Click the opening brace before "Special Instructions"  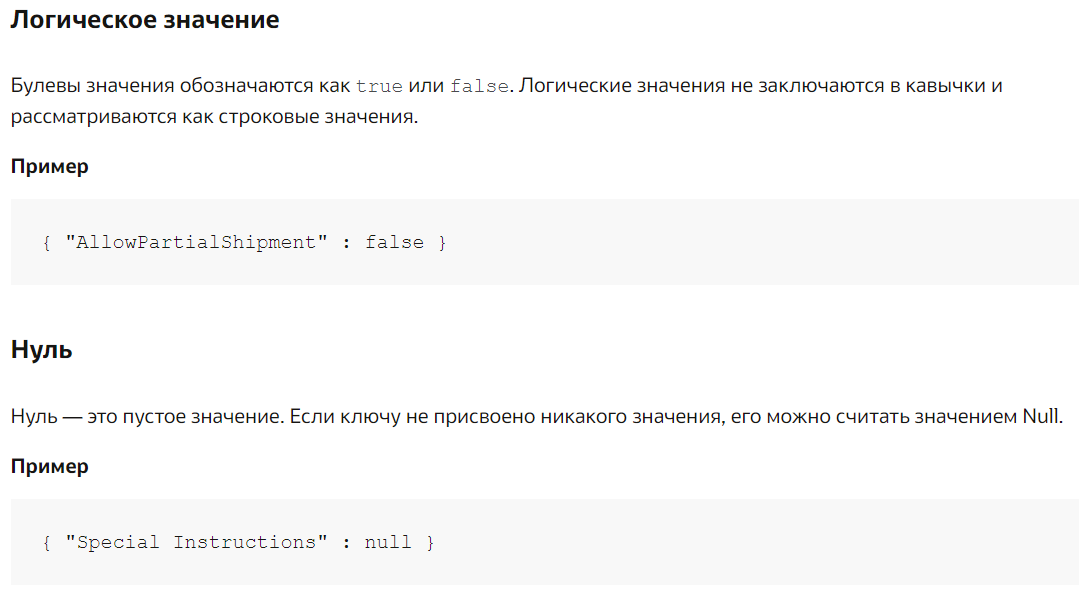click(x=46, y=543)
